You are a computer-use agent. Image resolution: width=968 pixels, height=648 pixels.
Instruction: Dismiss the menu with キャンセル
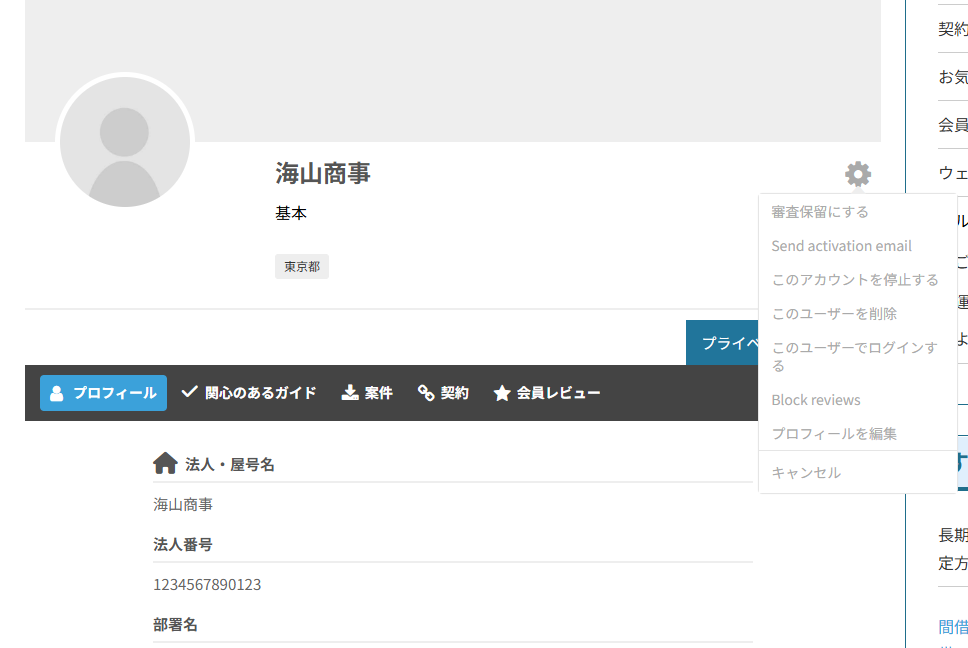click(x=806, y=473)
